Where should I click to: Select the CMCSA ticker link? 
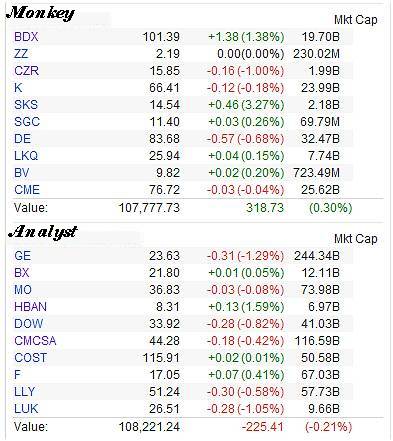[x=35, y=341]
